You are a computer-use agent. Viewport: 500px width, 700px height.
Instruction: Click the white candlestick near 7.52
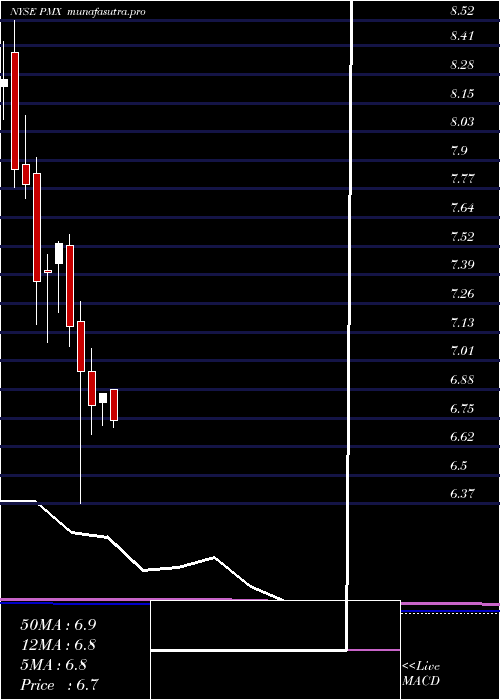tap(59, 254)
